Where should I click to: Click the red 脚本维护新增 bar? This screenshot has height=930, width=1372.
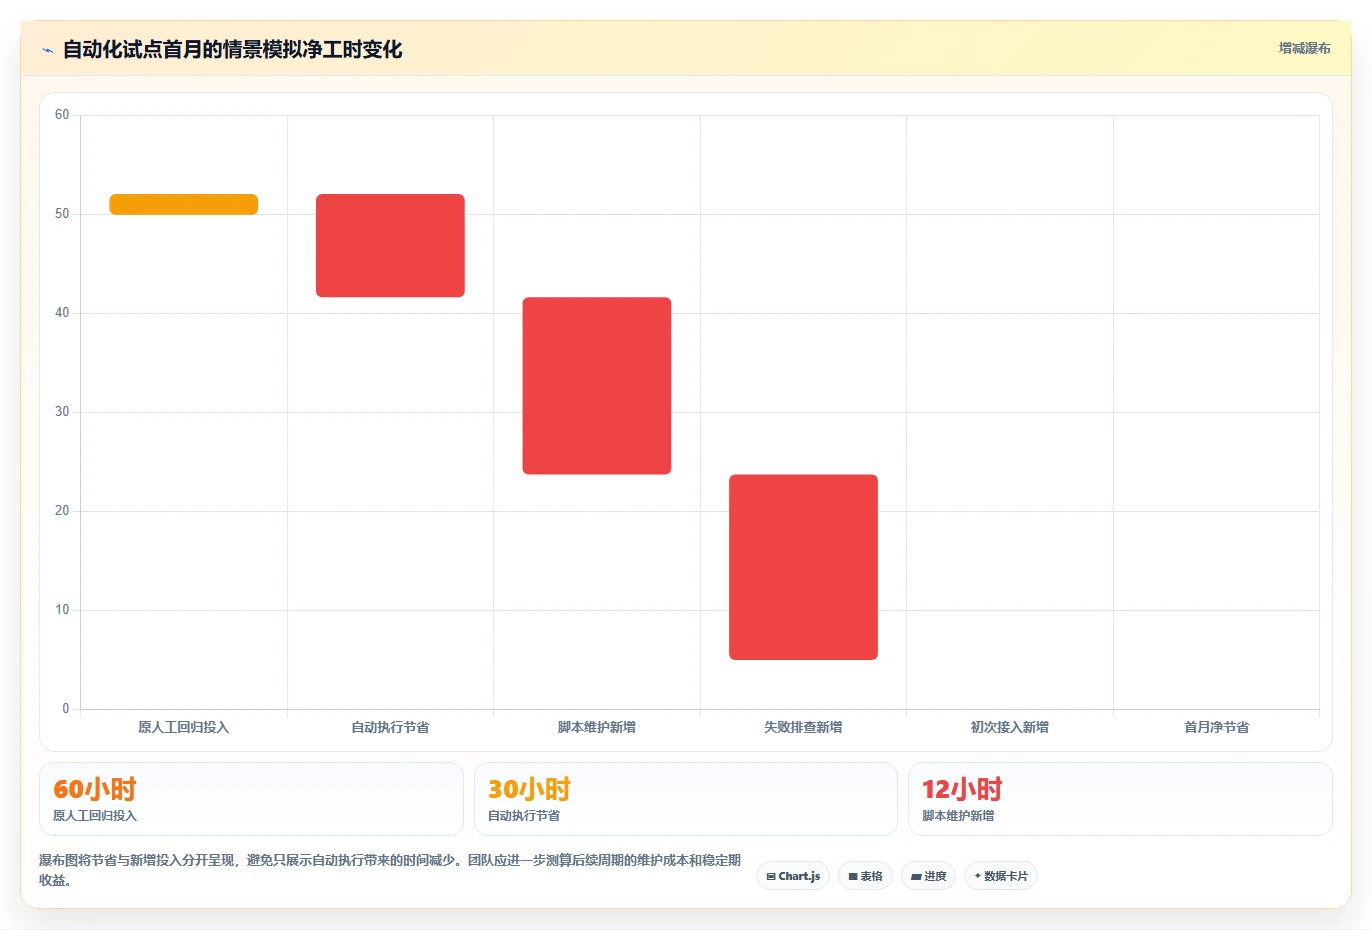(597, 385)
